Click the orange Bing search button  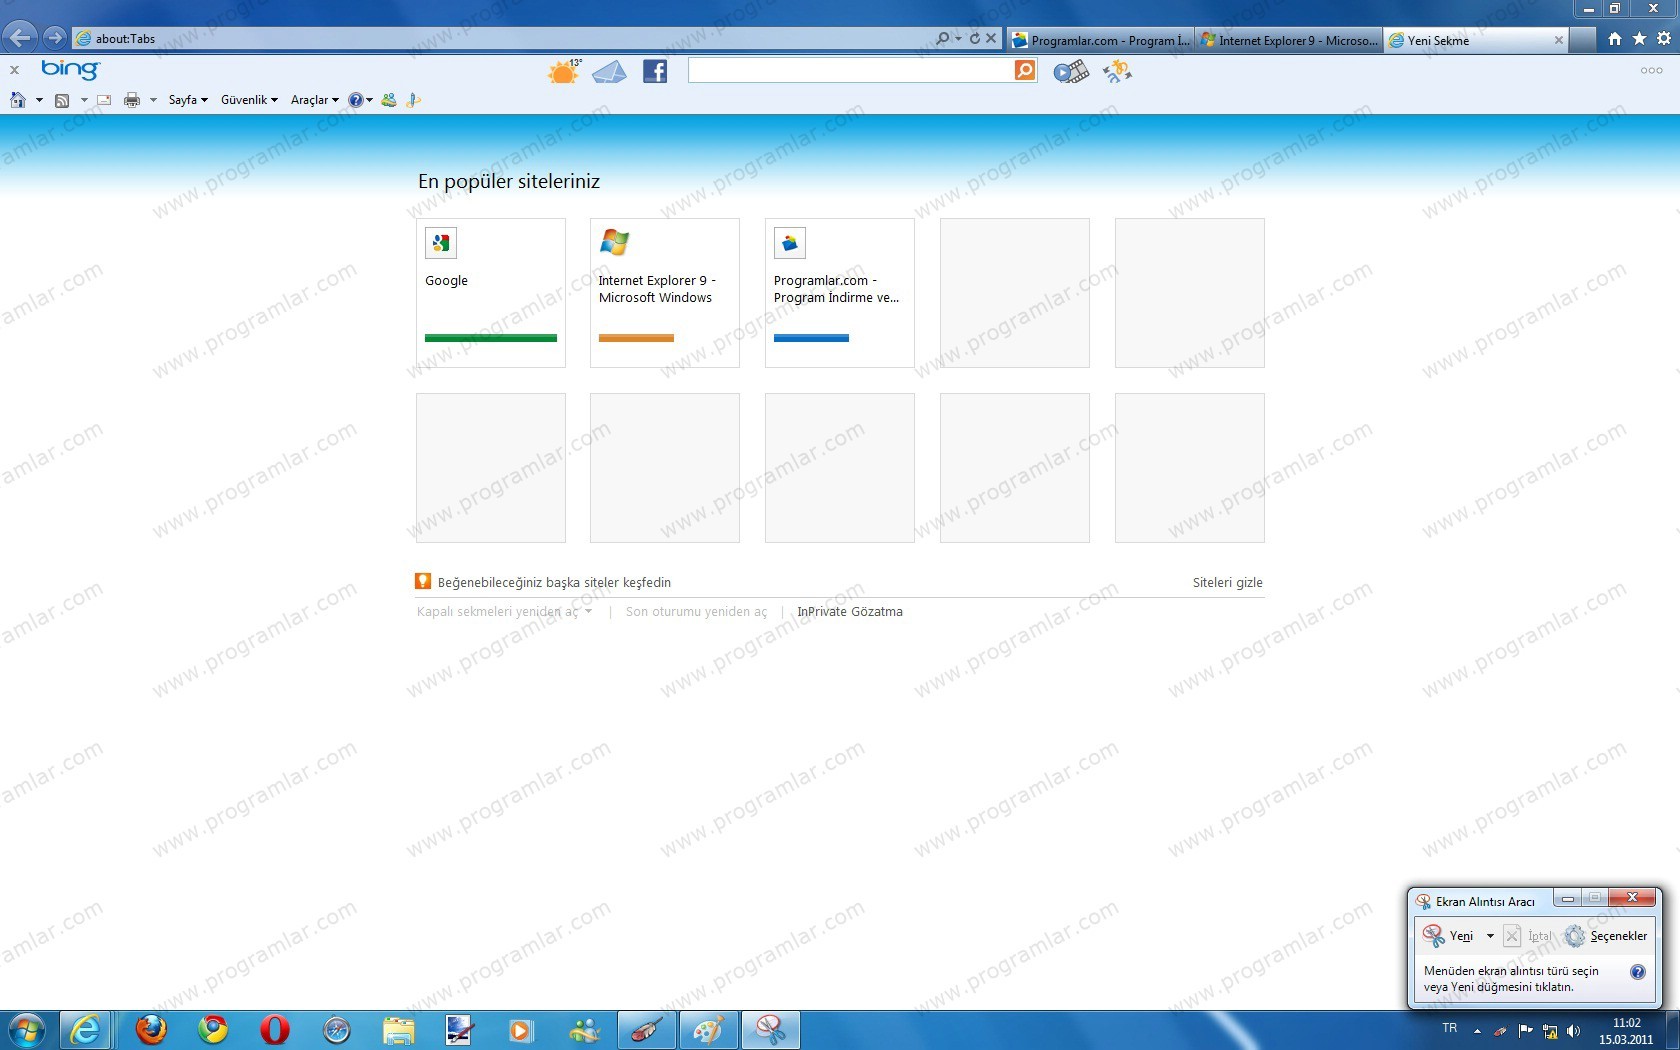coord(1025,70)
